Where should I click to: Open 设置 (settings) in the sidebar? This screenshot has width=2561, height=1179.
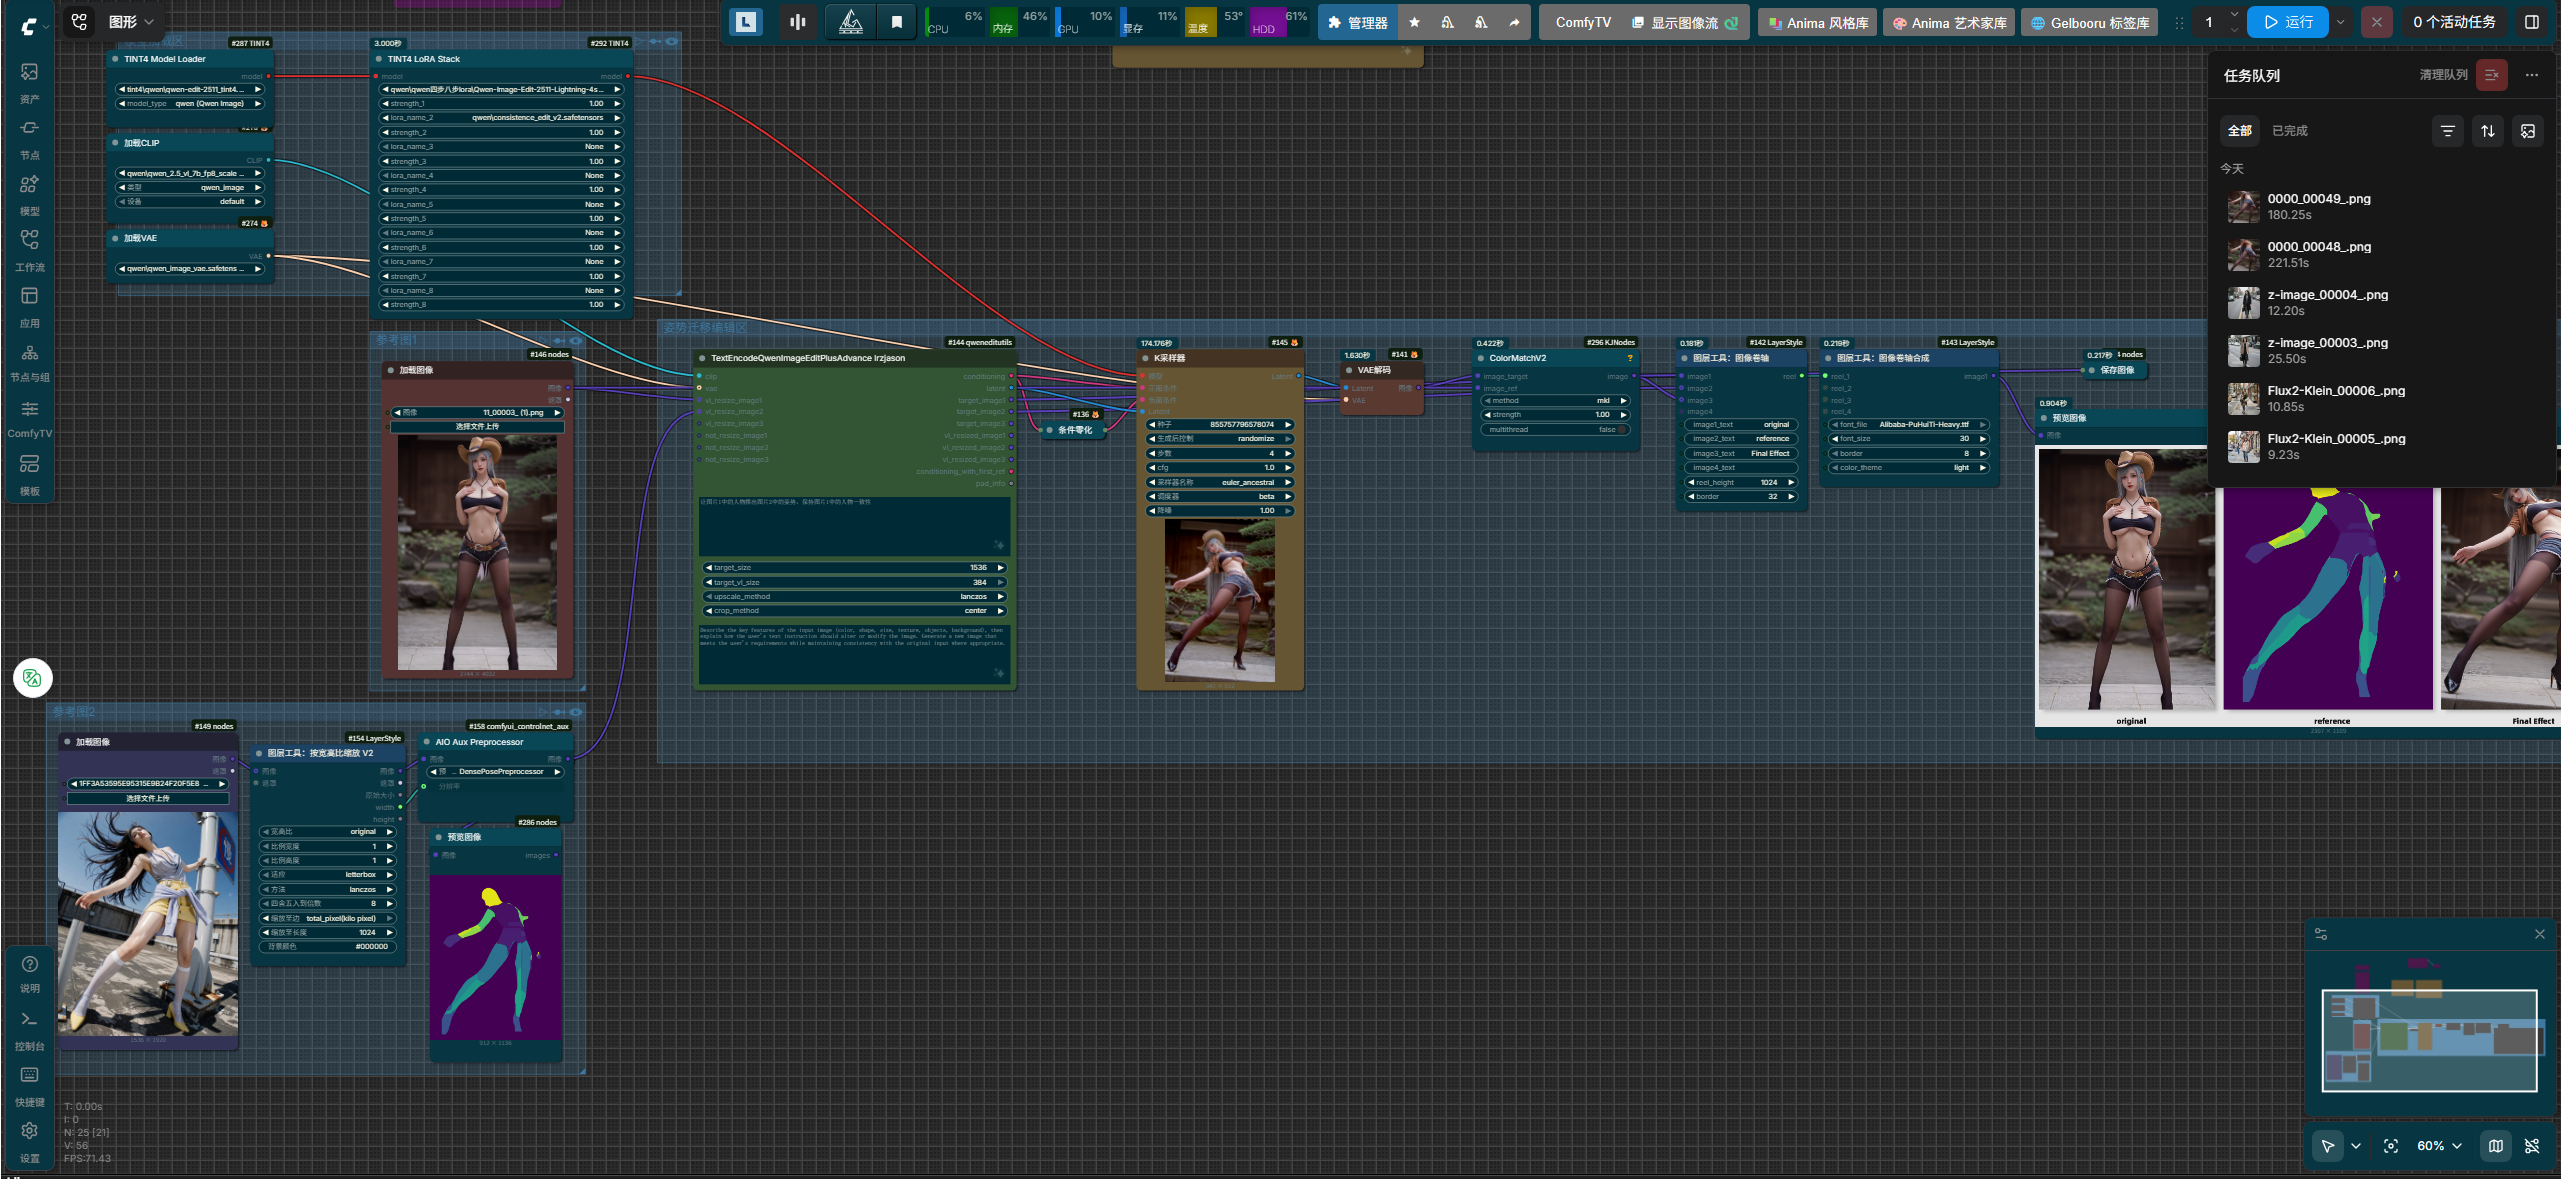click(x=30, y=1141)
